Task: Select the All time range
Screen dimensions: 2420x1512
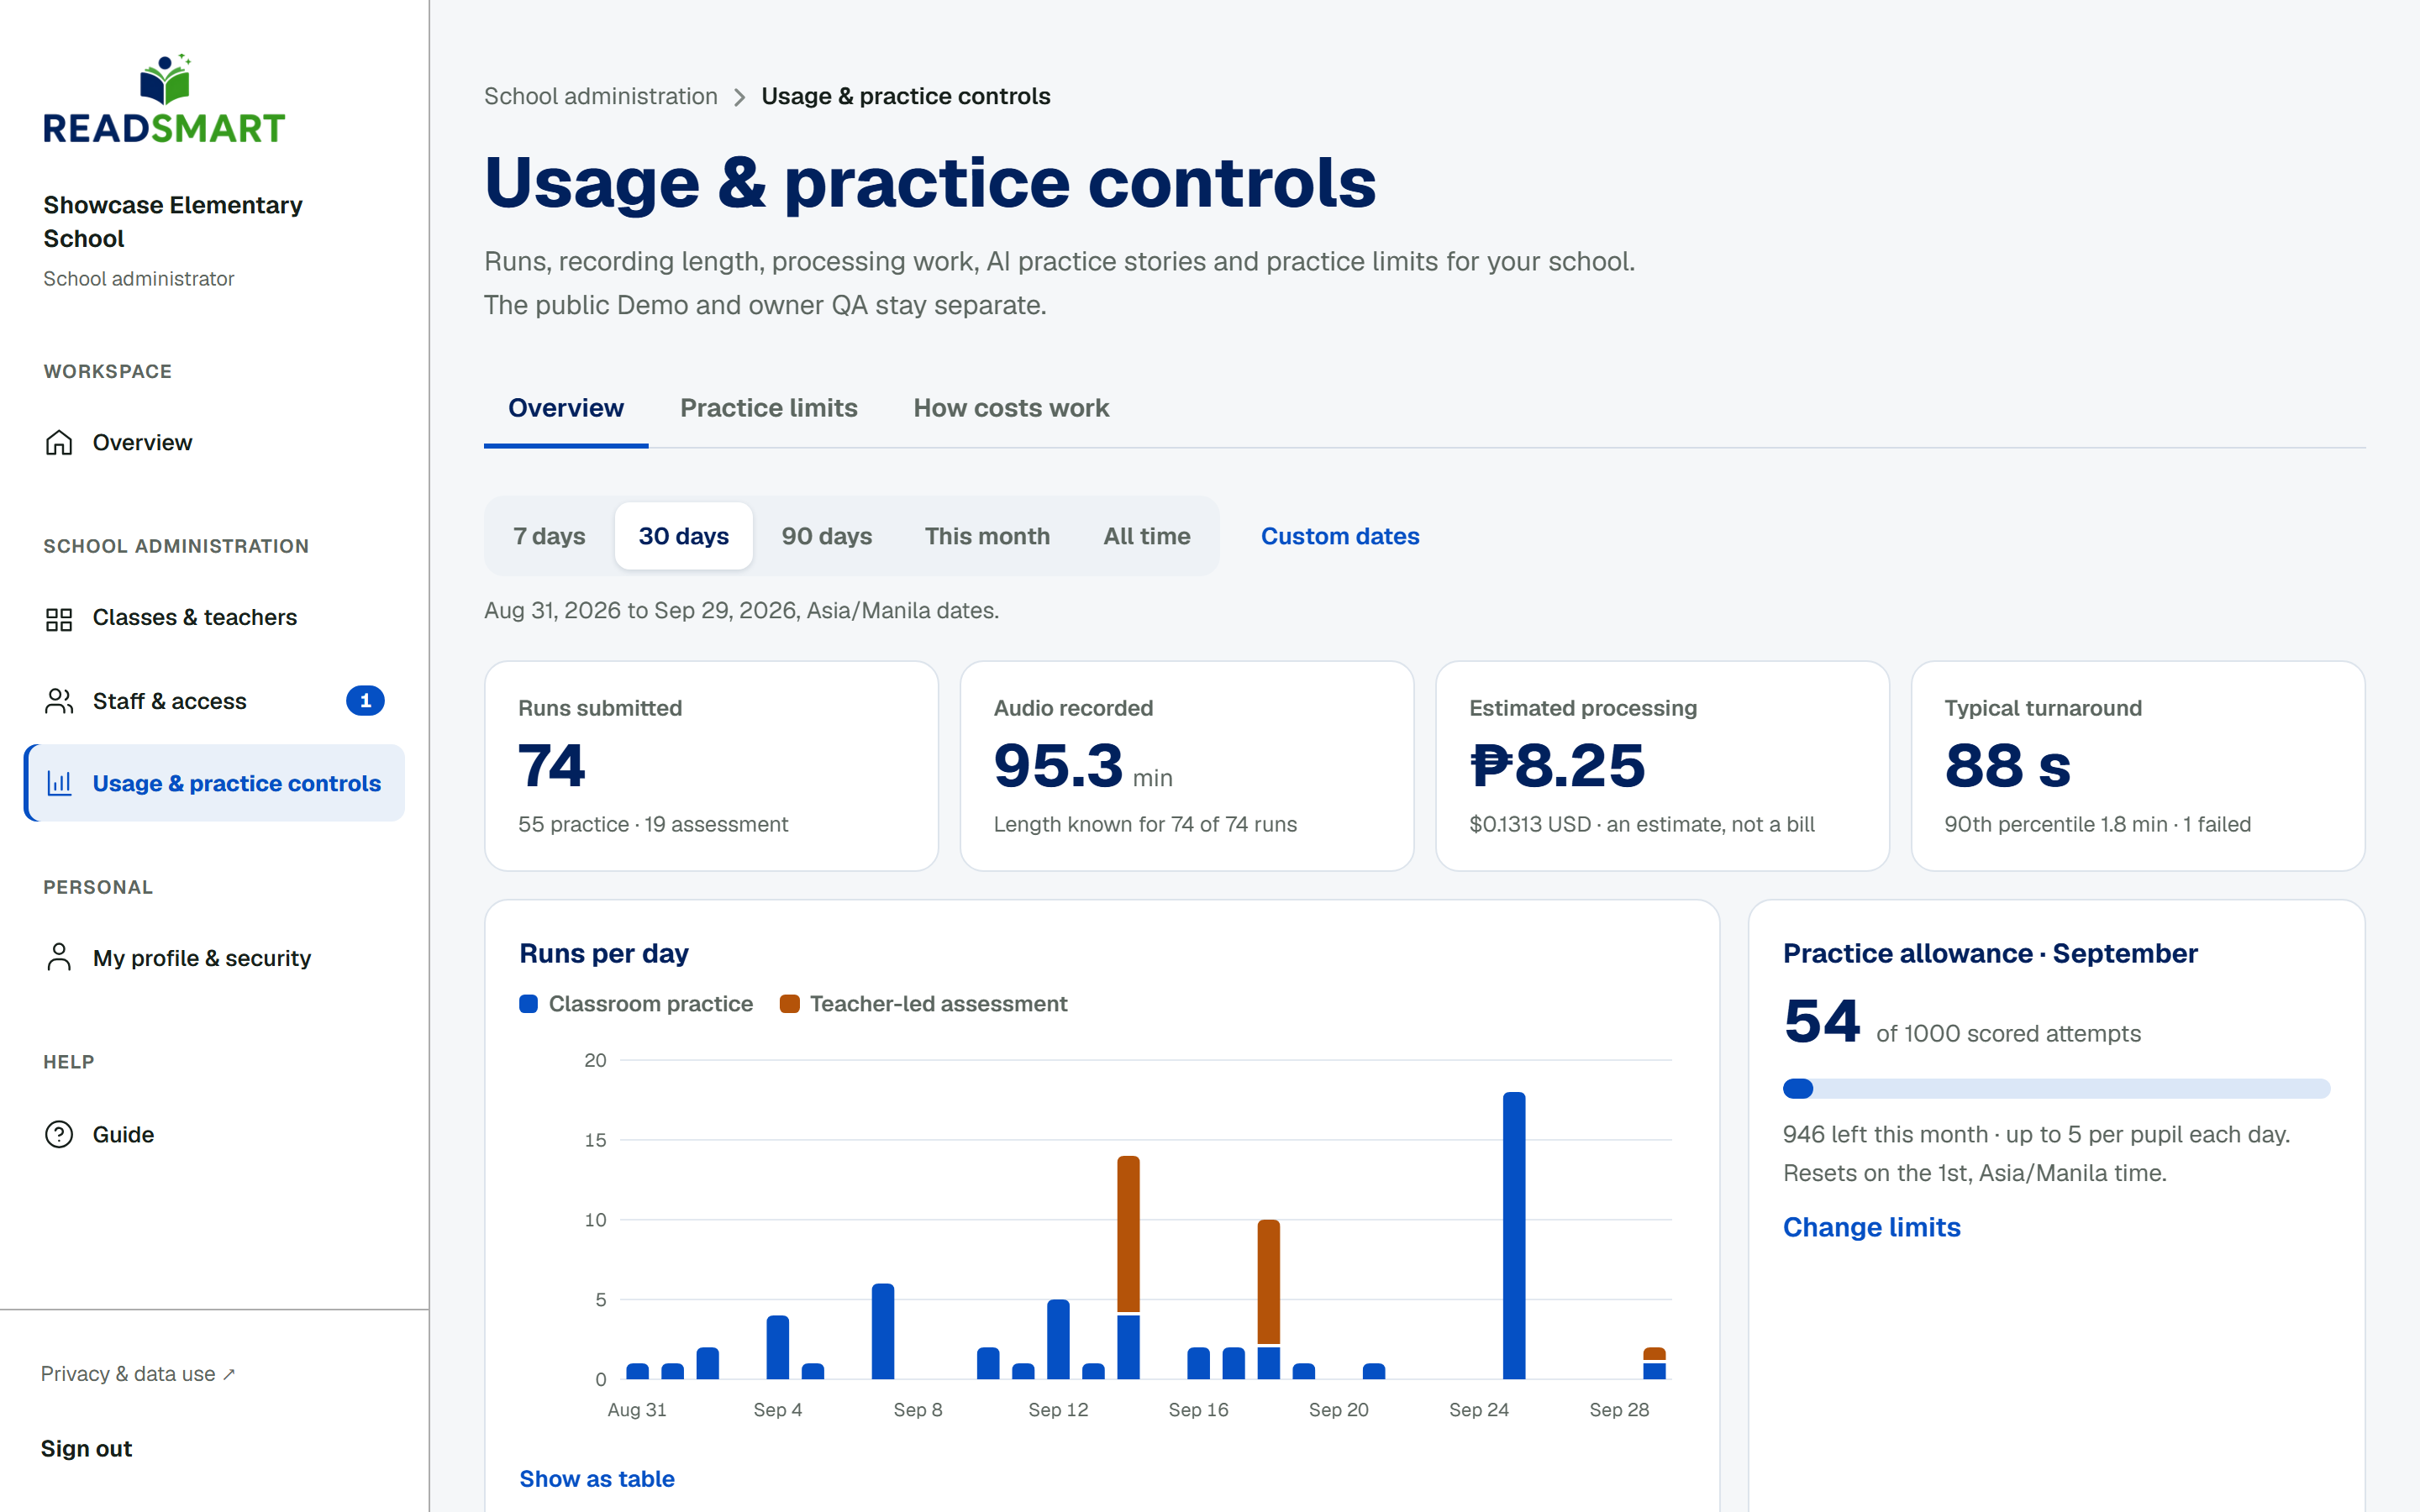Action: 1146,536
